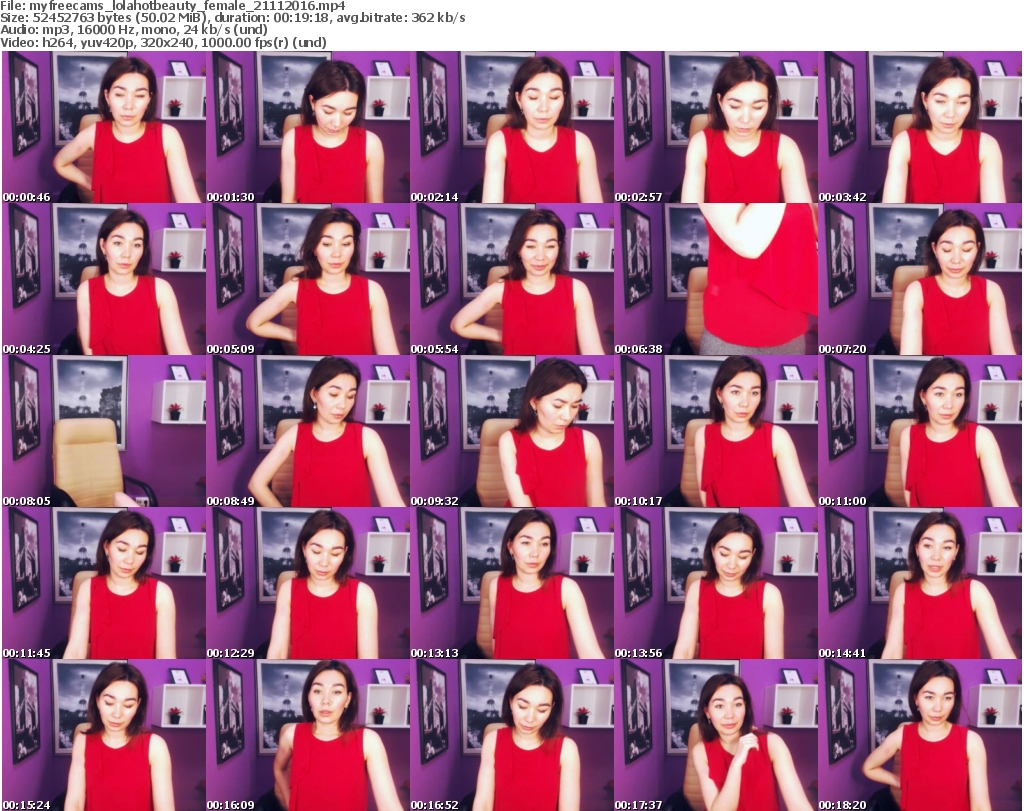
Task: Select the thumbnail stamped 00:00:46
Action: pyautogui.click(x=104, y=127)
